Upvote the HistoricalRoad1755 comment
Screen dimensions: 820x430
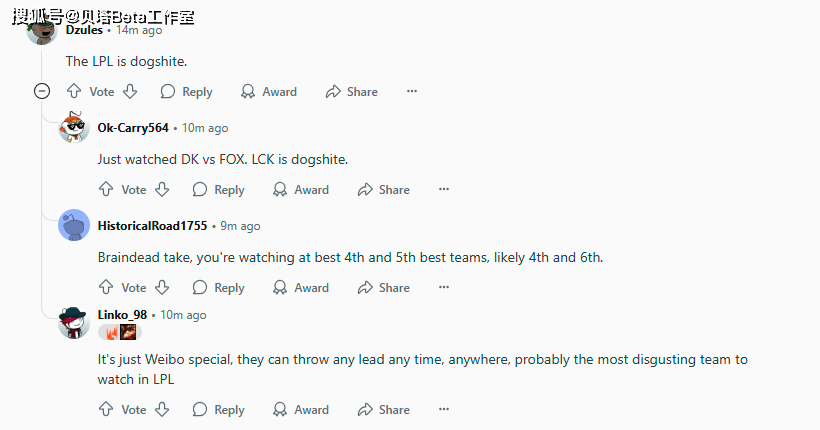pyautogui.click(x=105, y=287)
